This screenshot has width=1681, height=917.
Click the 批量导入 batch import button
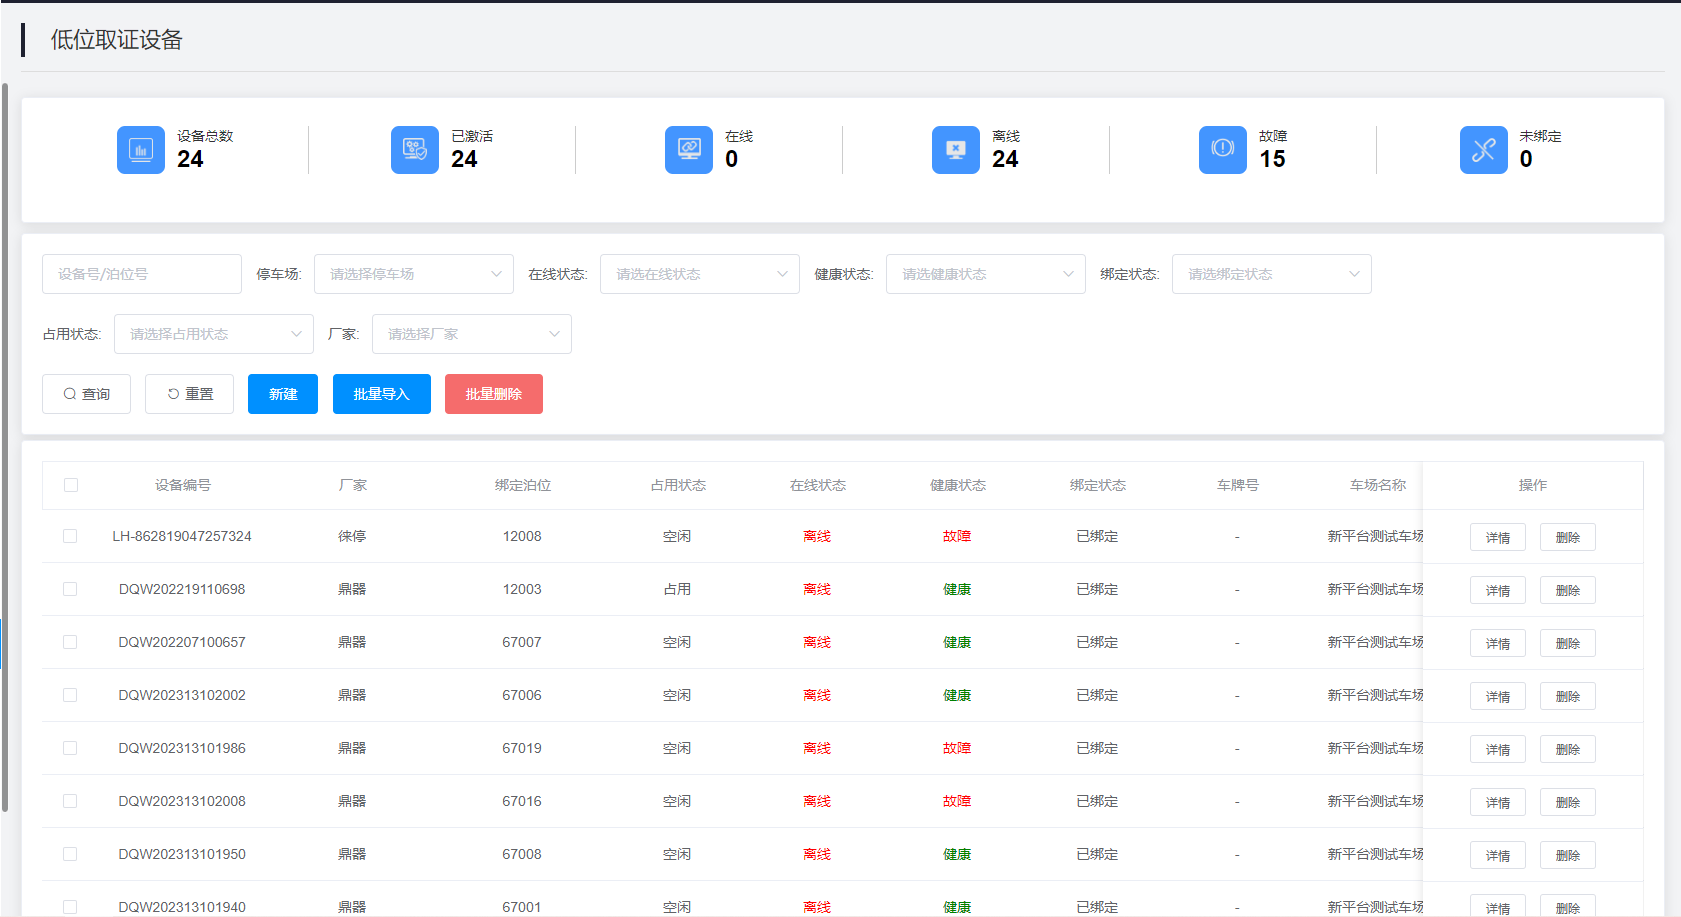(382, 394)
